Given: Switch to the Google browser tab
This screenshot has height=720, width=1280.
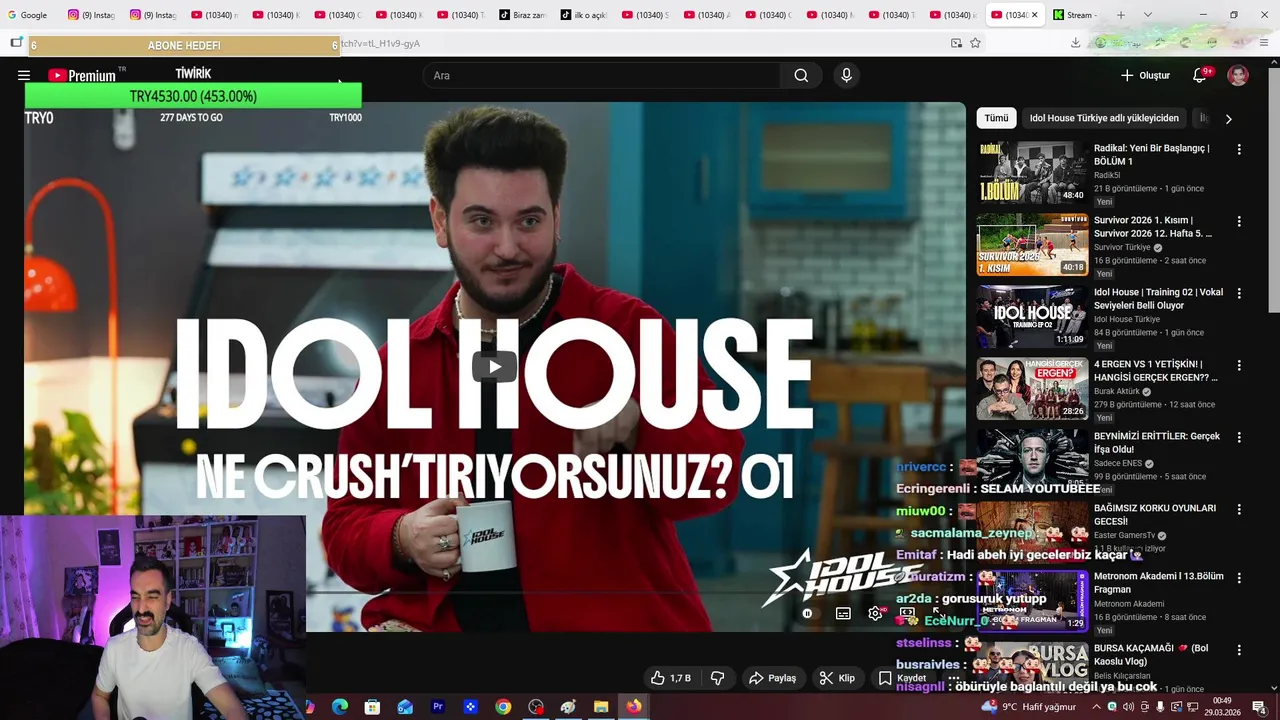Looking at the screenshot, I should tap(28, 15).
